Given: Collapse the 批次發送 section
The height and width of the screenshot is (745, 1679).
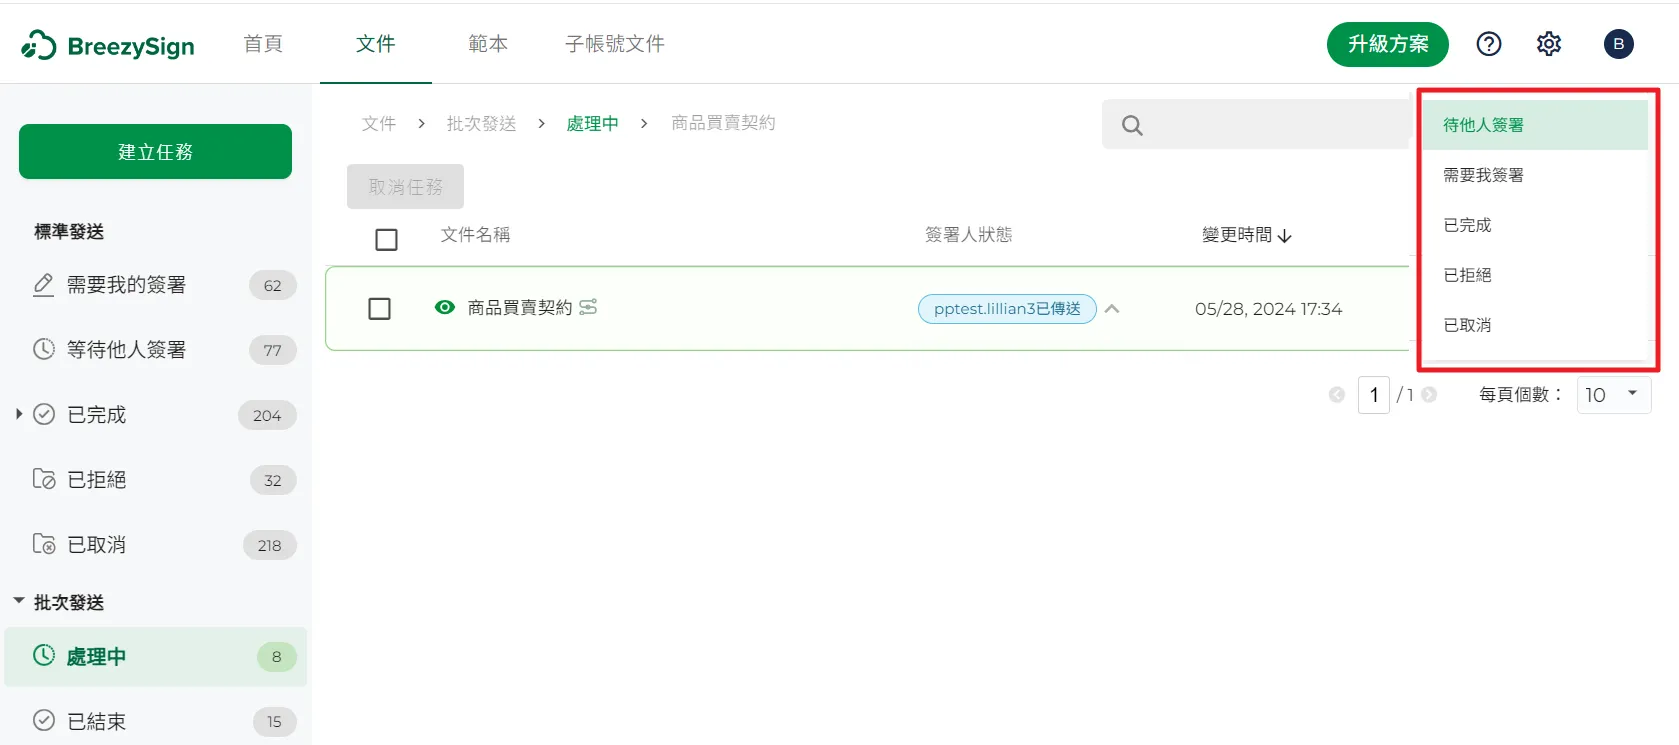Looking at the screenshot, I should point(18,601).
